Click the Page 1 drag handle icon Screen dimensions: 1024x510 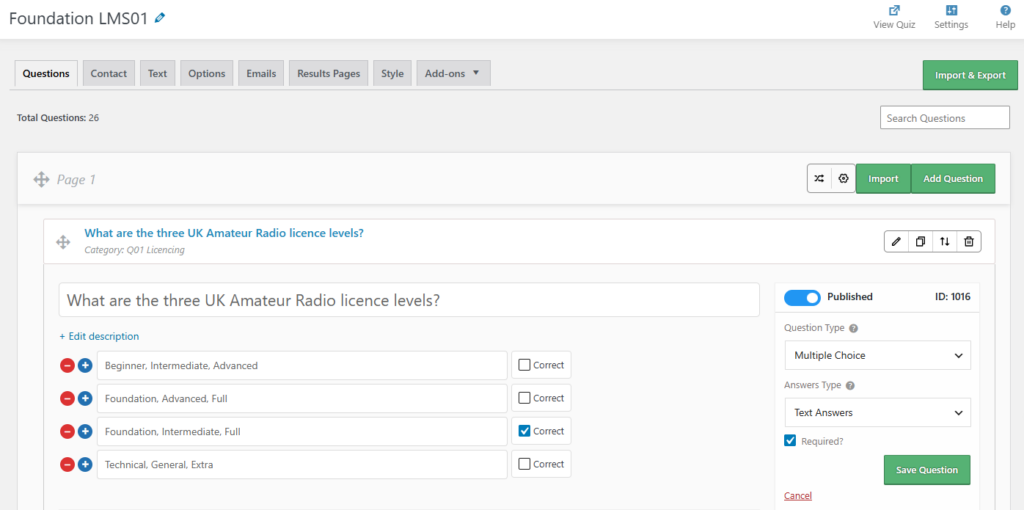(x=41, y=179)
